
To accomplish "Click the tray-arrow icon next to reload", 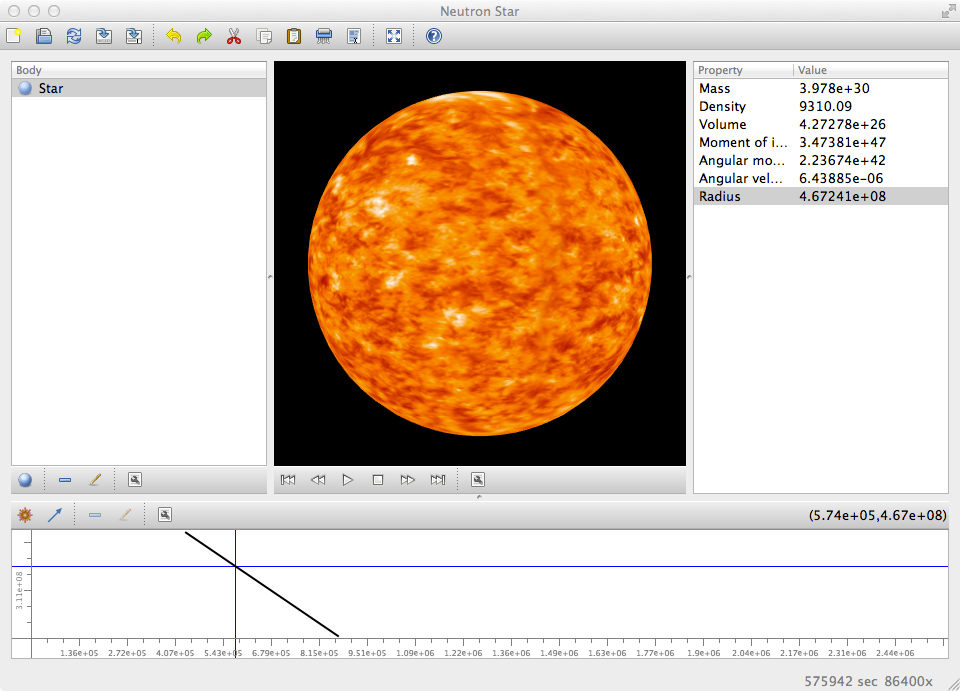I will [104, 36].
